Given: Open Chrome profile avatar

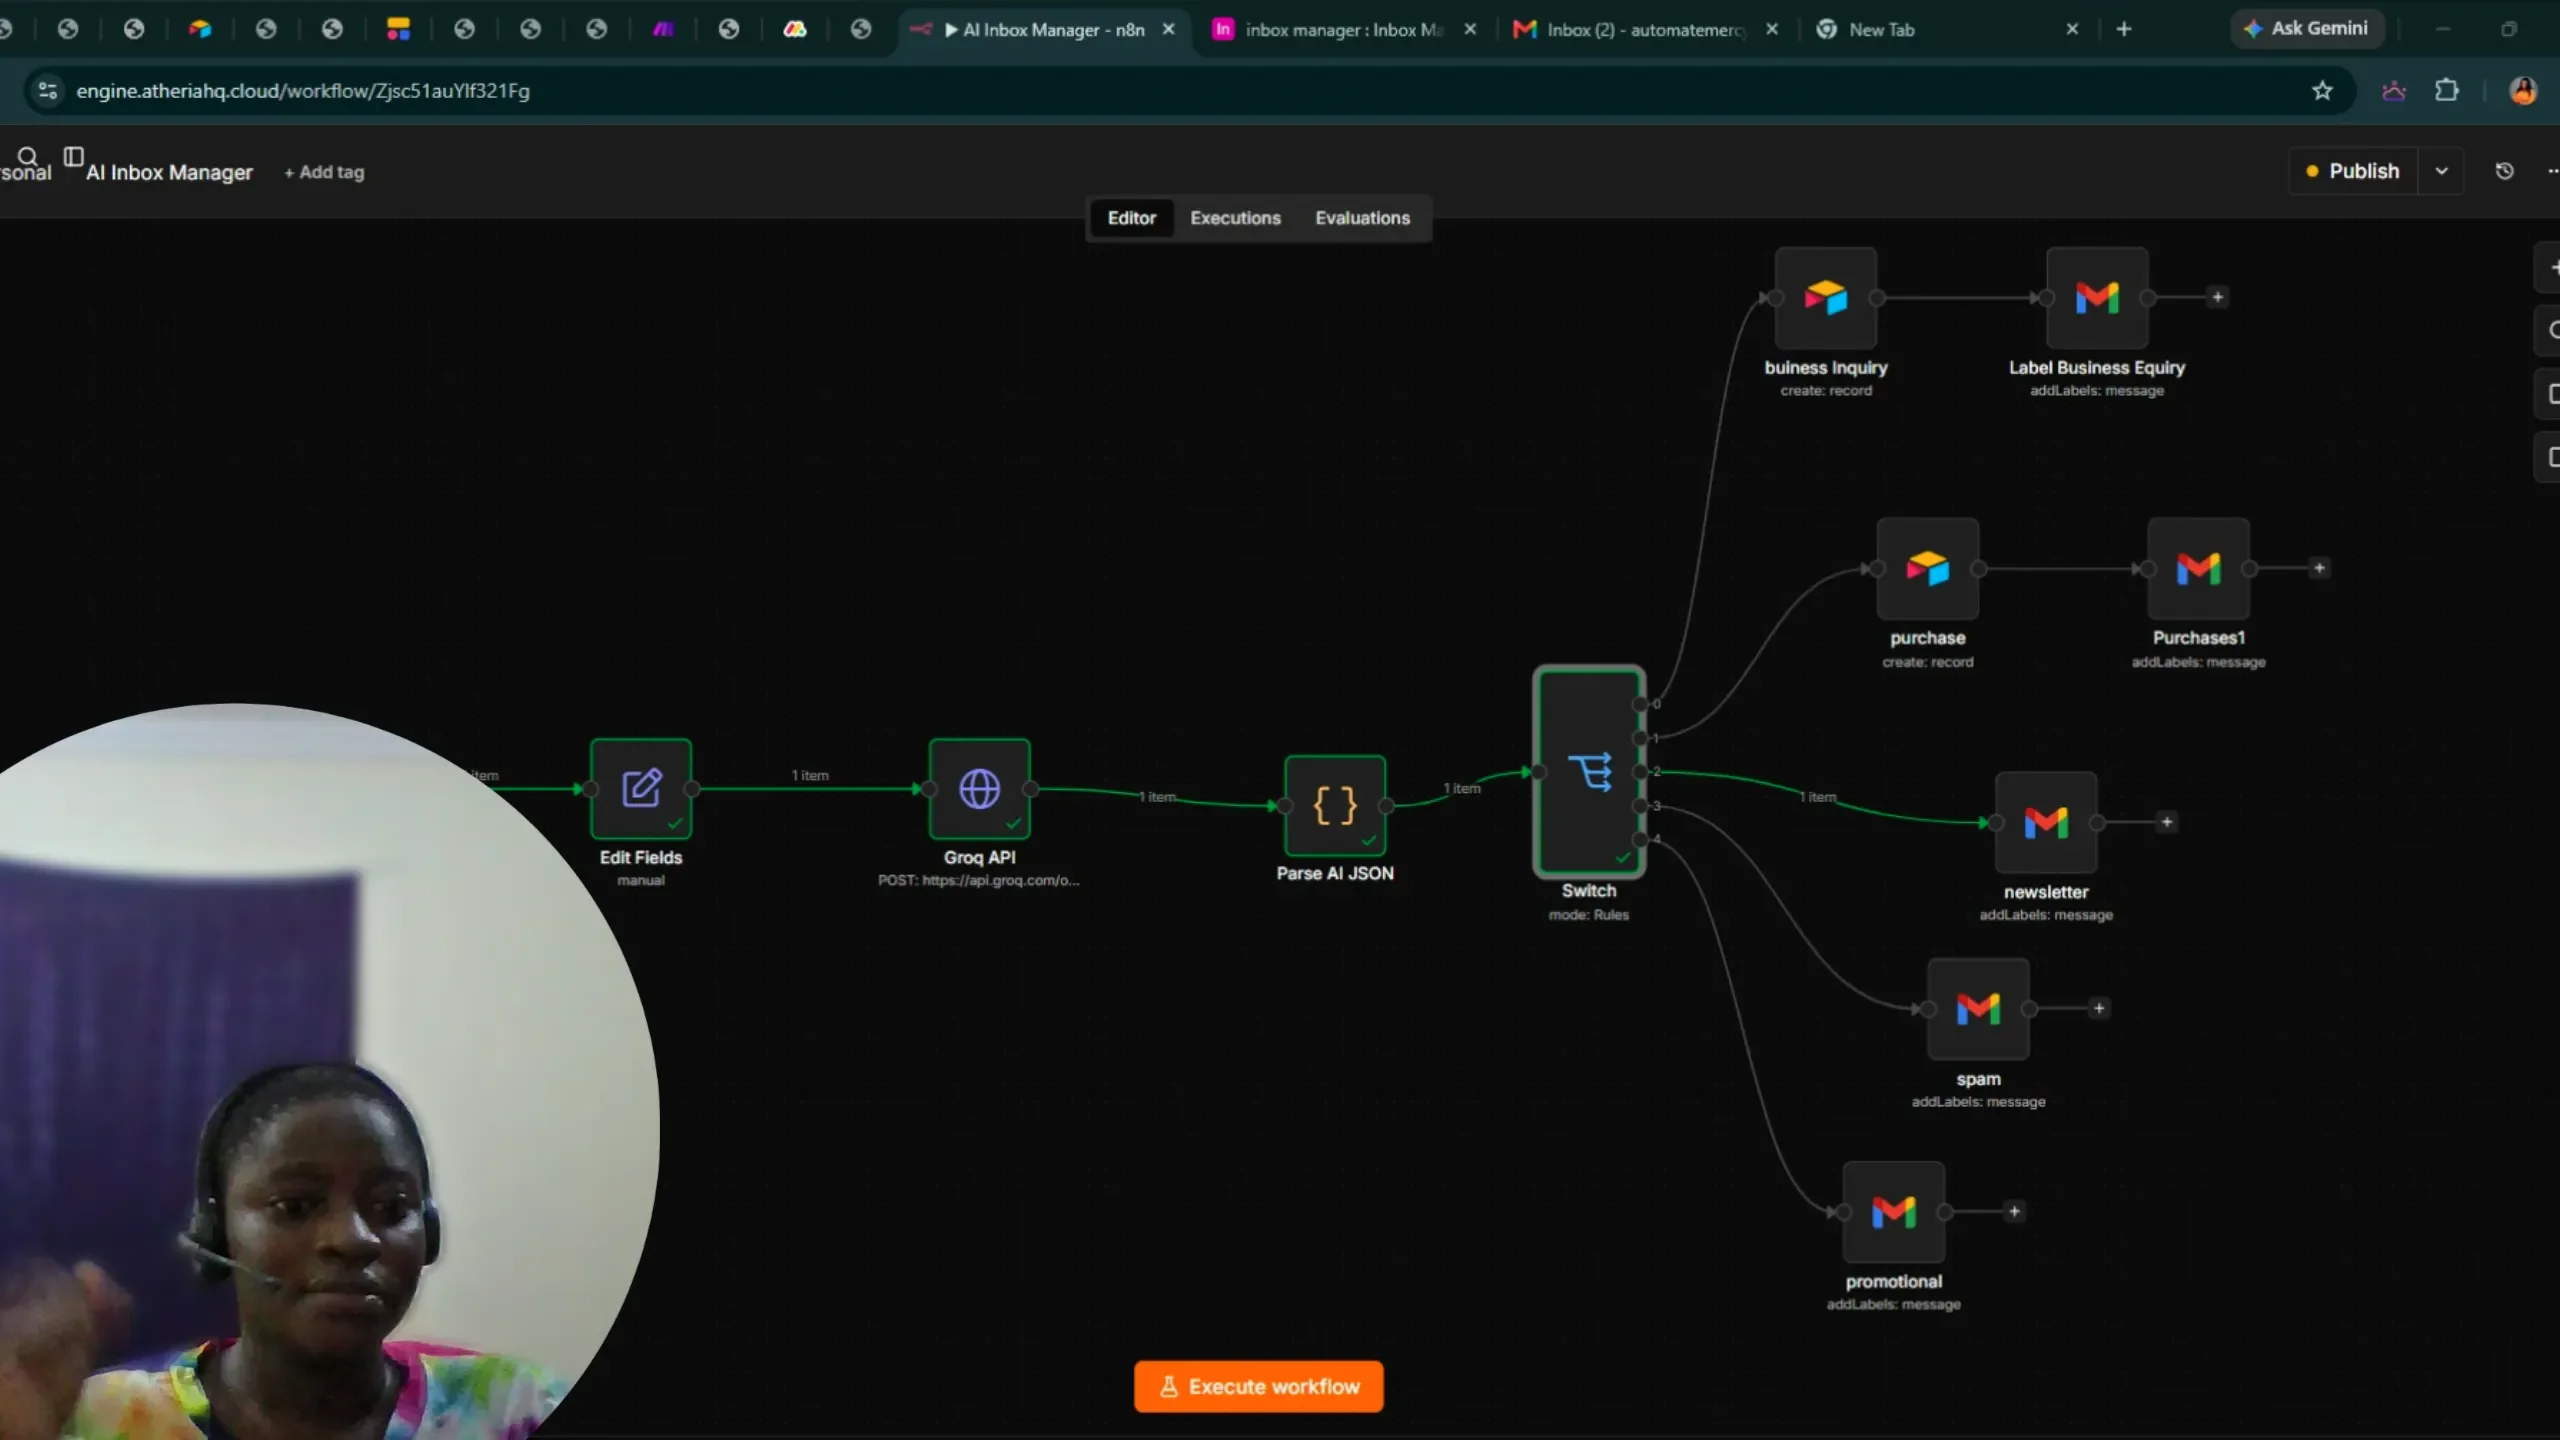Looking at the screenshot, I should (2522, 91).
